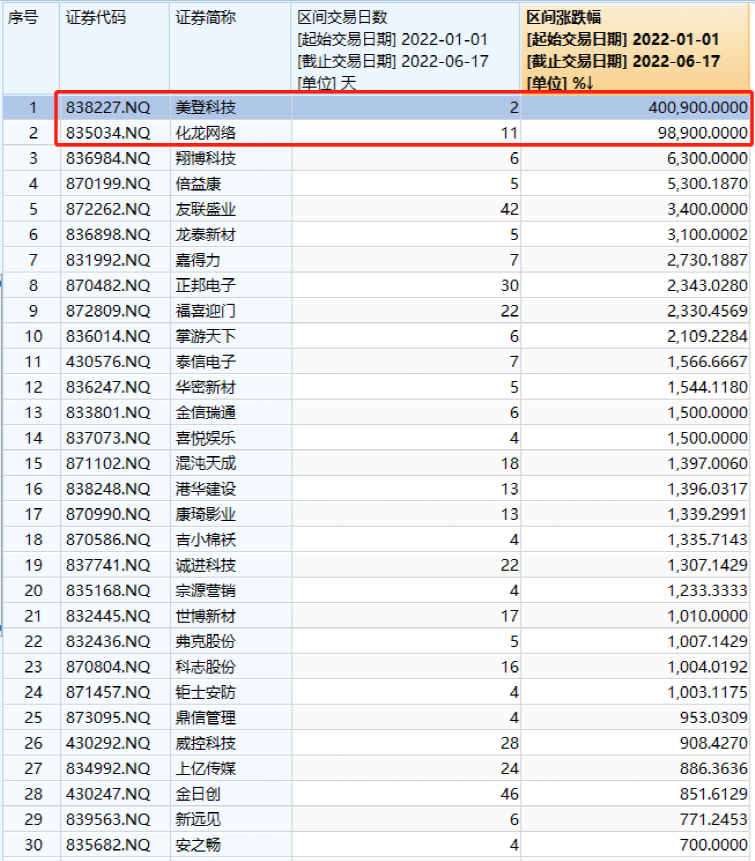
Task: Select stock code 832445.NQ
Action: coord(108,616)
